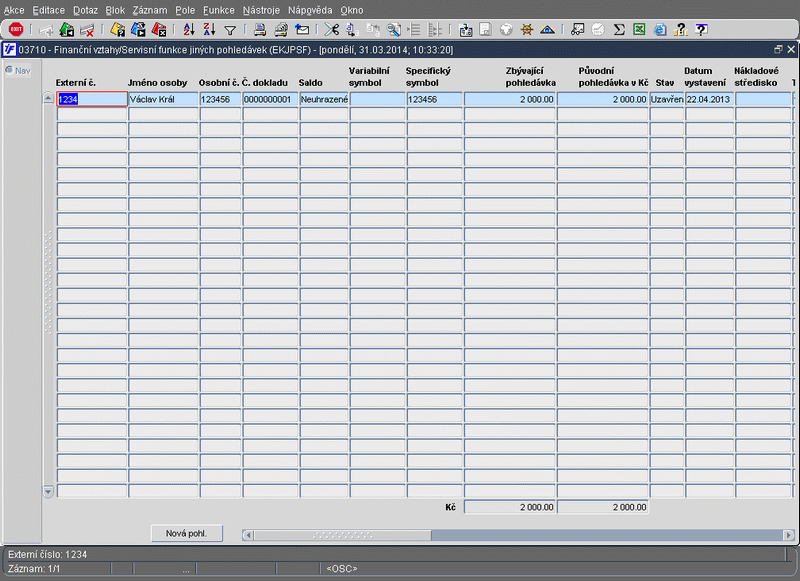
Task: Click the Internet Explorer browser icon
Action: [x=660, y=30]
